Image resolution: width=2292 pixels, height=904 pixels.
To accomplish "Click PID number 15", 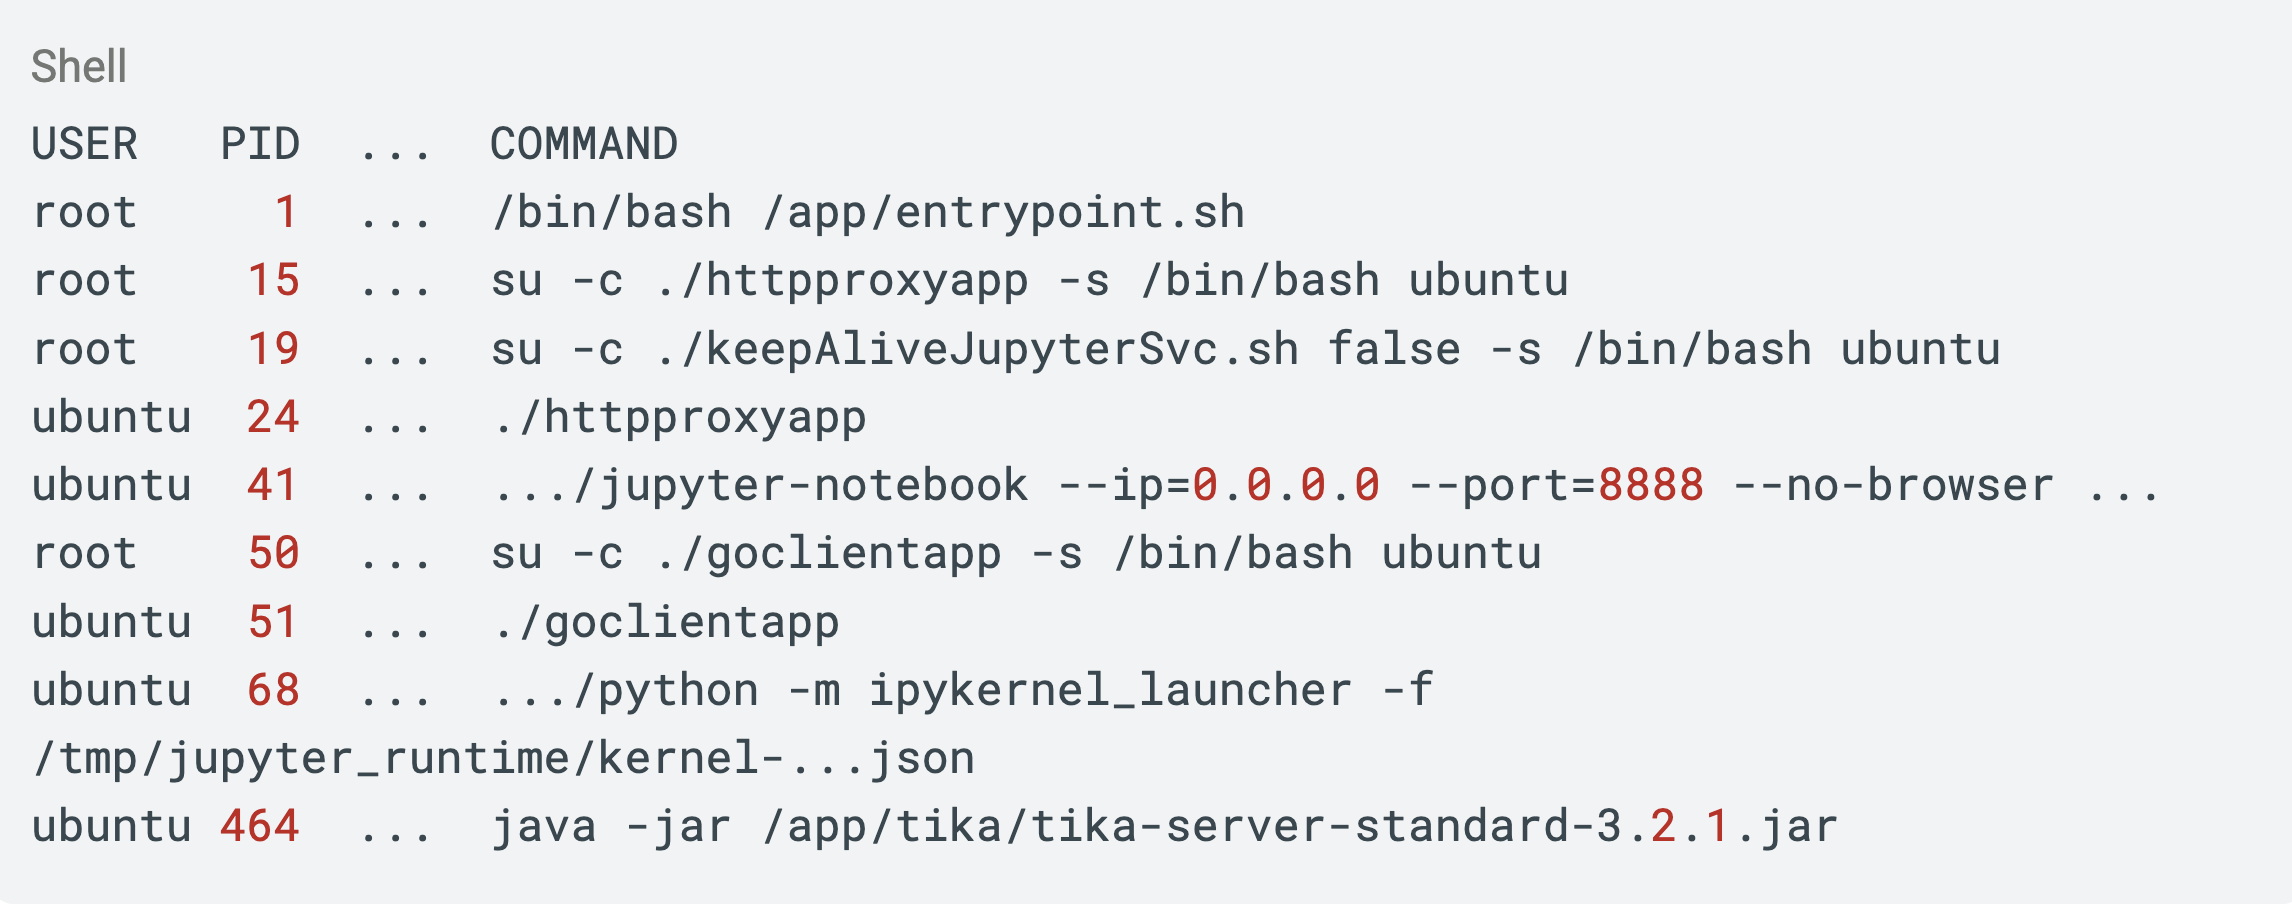I will pos(273,280).
